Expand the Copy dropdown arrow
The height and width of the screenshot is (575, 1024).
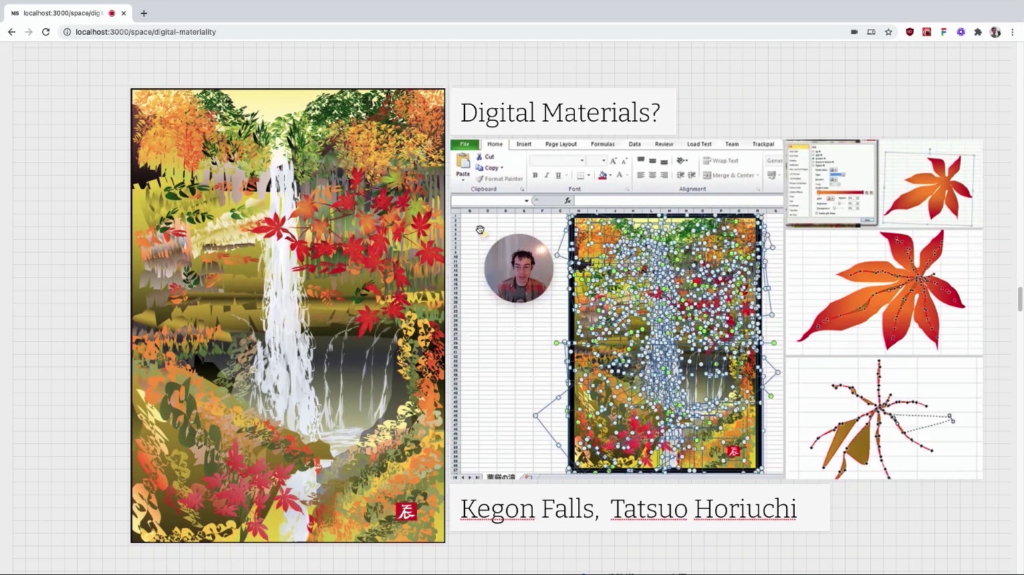[502, 168]
